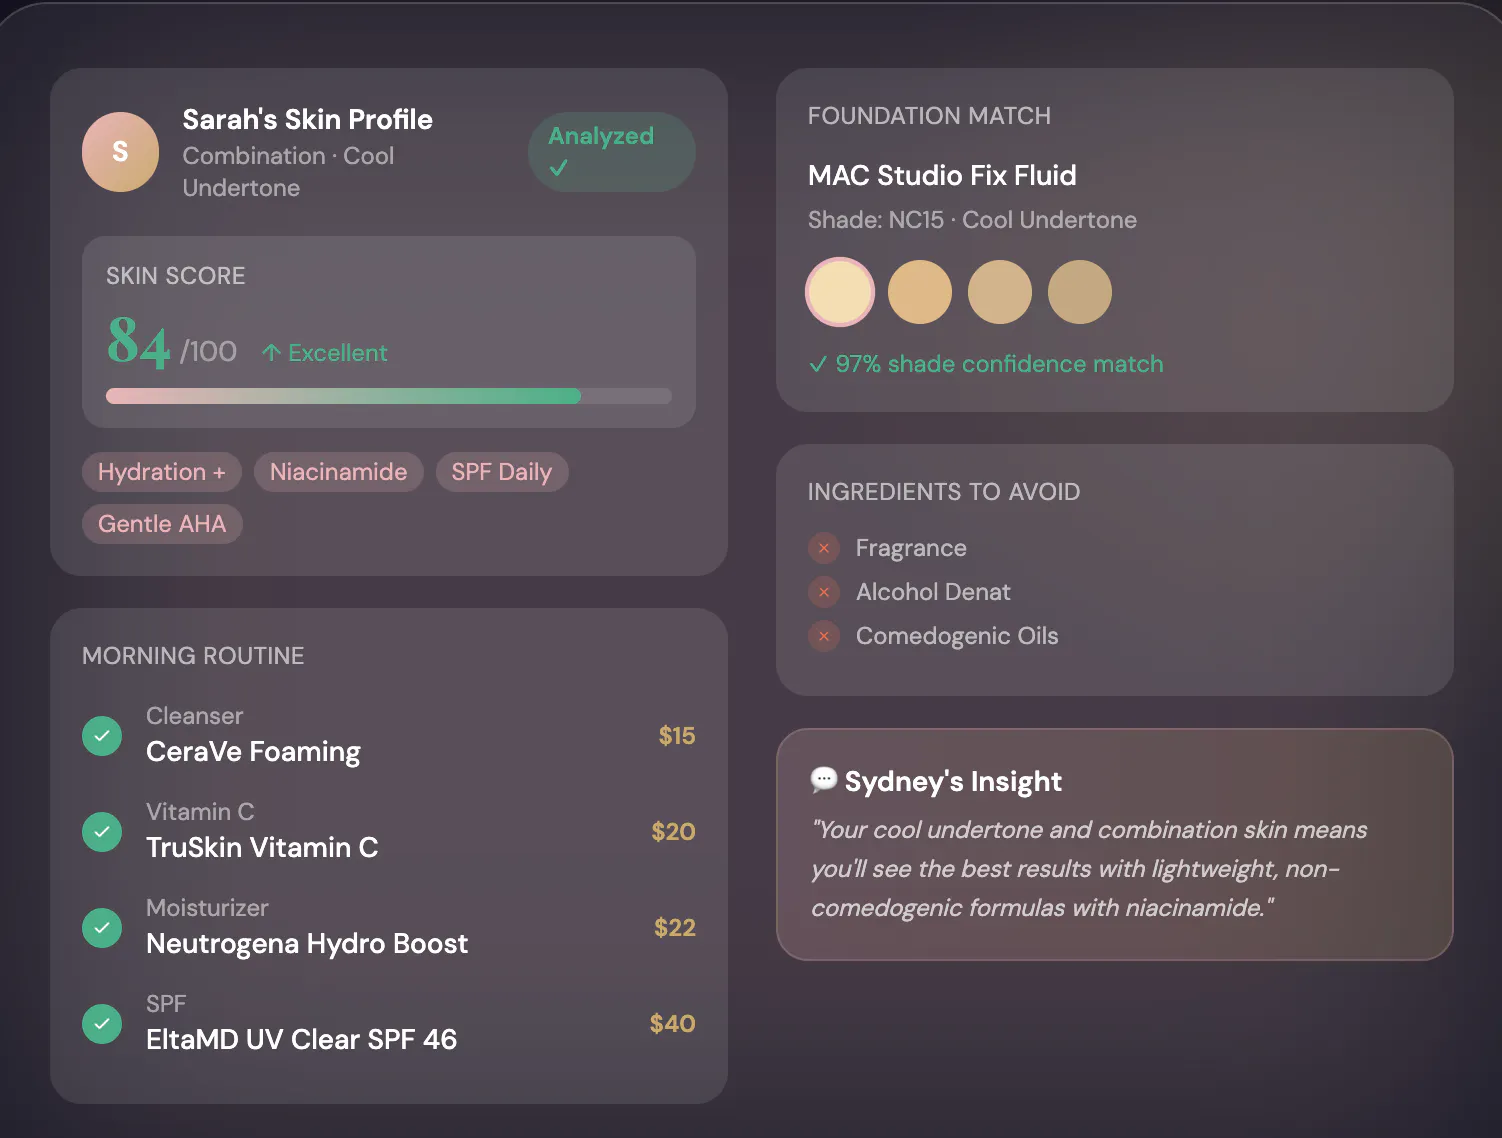Click the skin score progress bar
This screenshot has height=1138, width=1502.
click(x=389, y=396)
